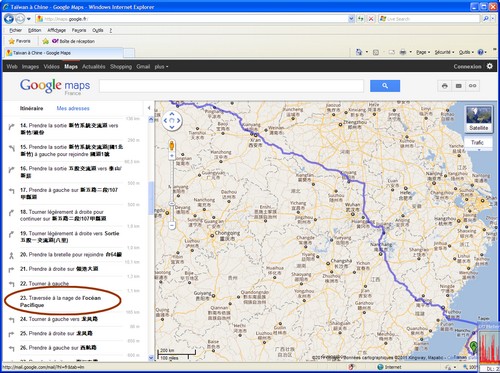The image size is (500, 373).
Task: Open the recent pages dropdown arrow
Action: (x=29, y=19)
